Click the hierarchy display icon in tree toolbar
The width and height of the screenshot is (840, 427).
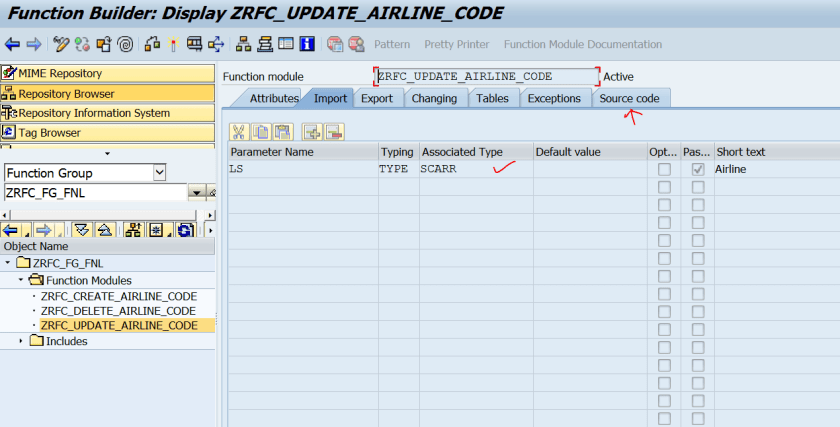[132, 230]
